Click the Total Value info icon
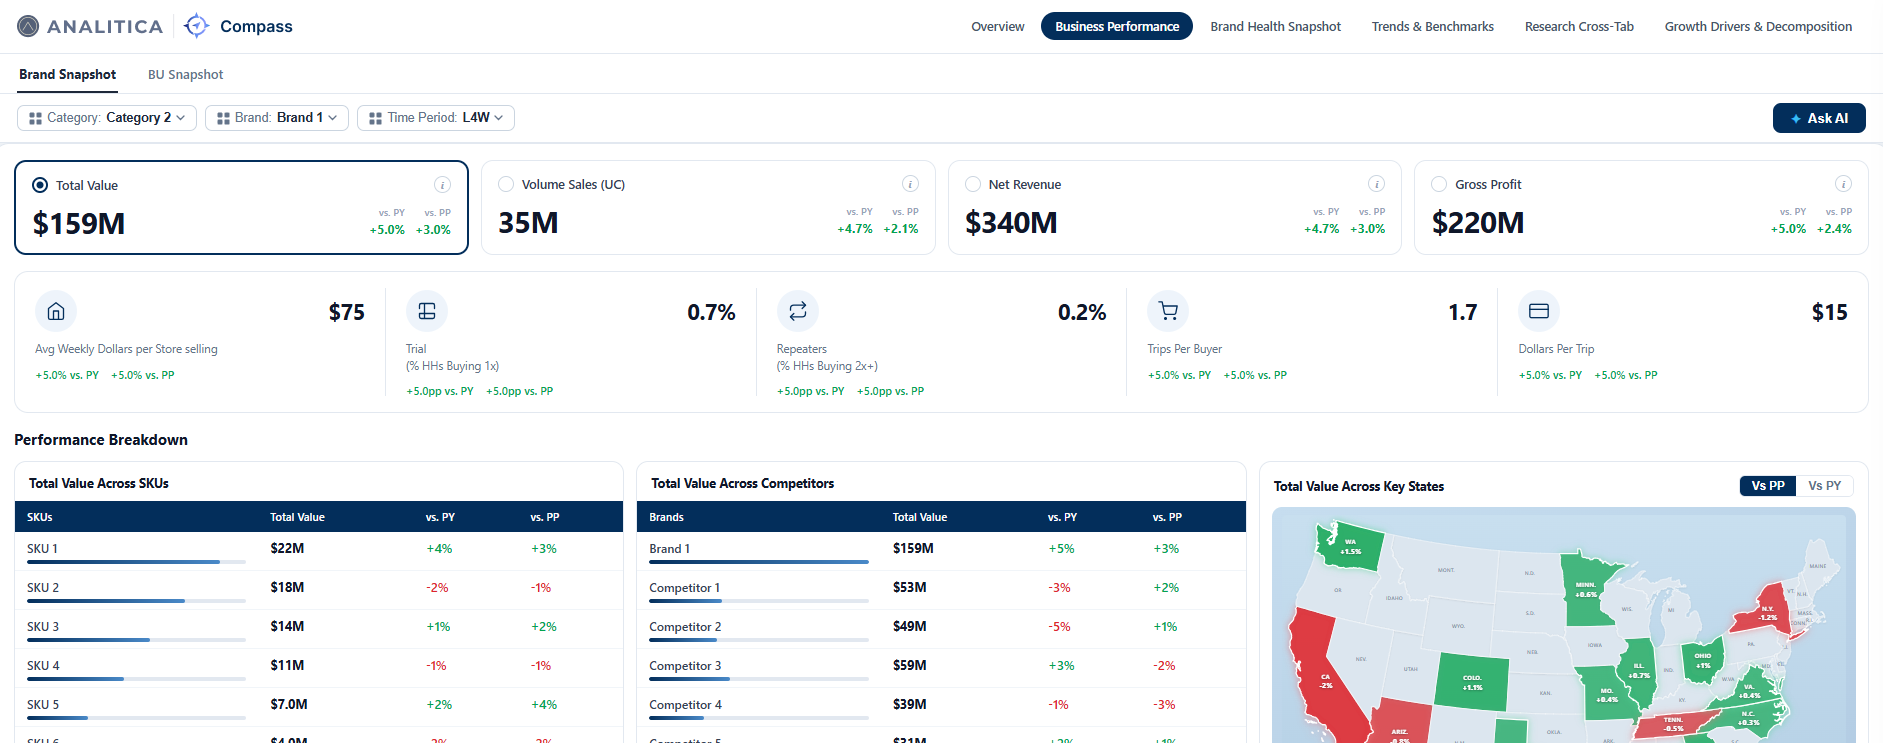Screen dimensions: 1883x743 point(442,185)
